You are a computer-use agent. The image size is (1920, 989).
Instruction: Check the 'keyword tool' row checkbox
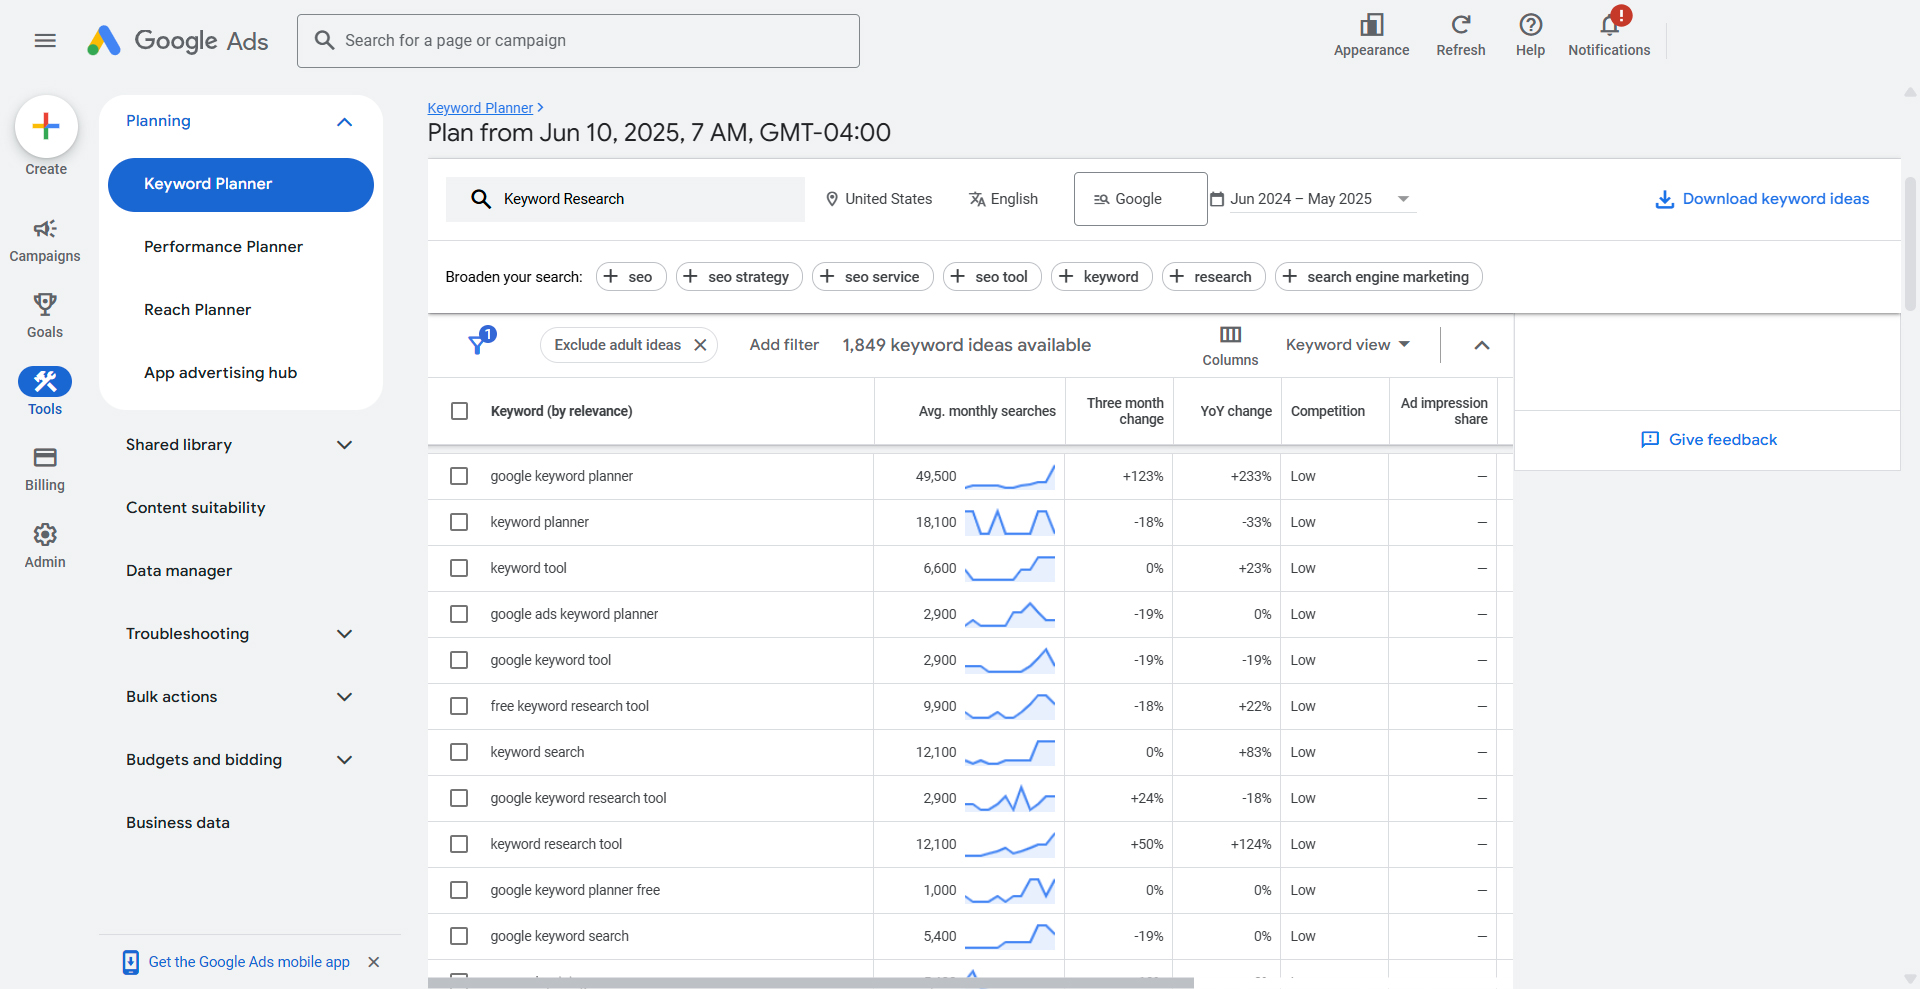tap(459, 568)
